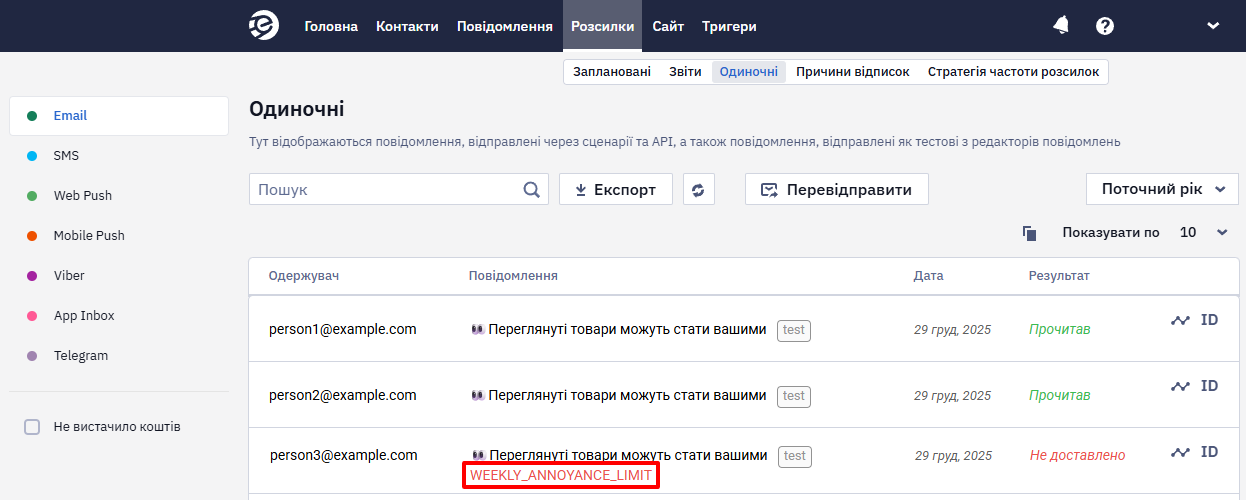Open the Повідомлення menu

tap(505, 26)
